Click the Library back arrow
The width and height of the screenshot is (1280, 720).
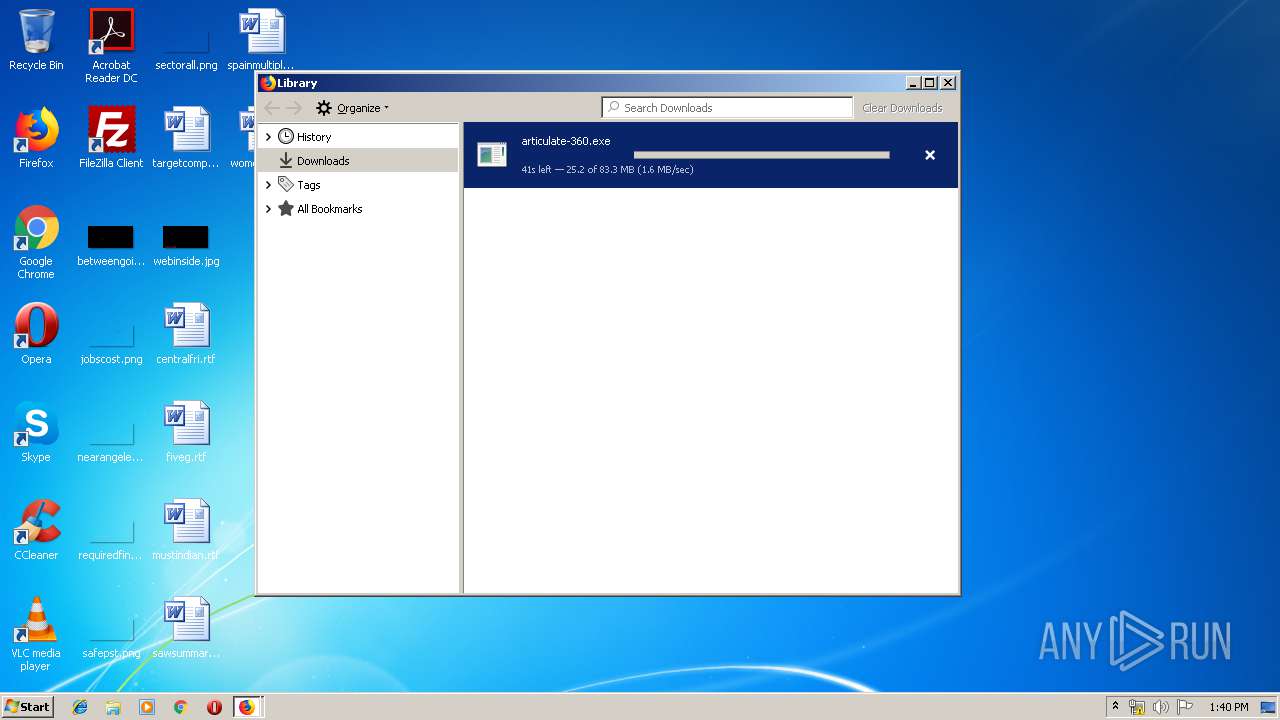(272, 108)
